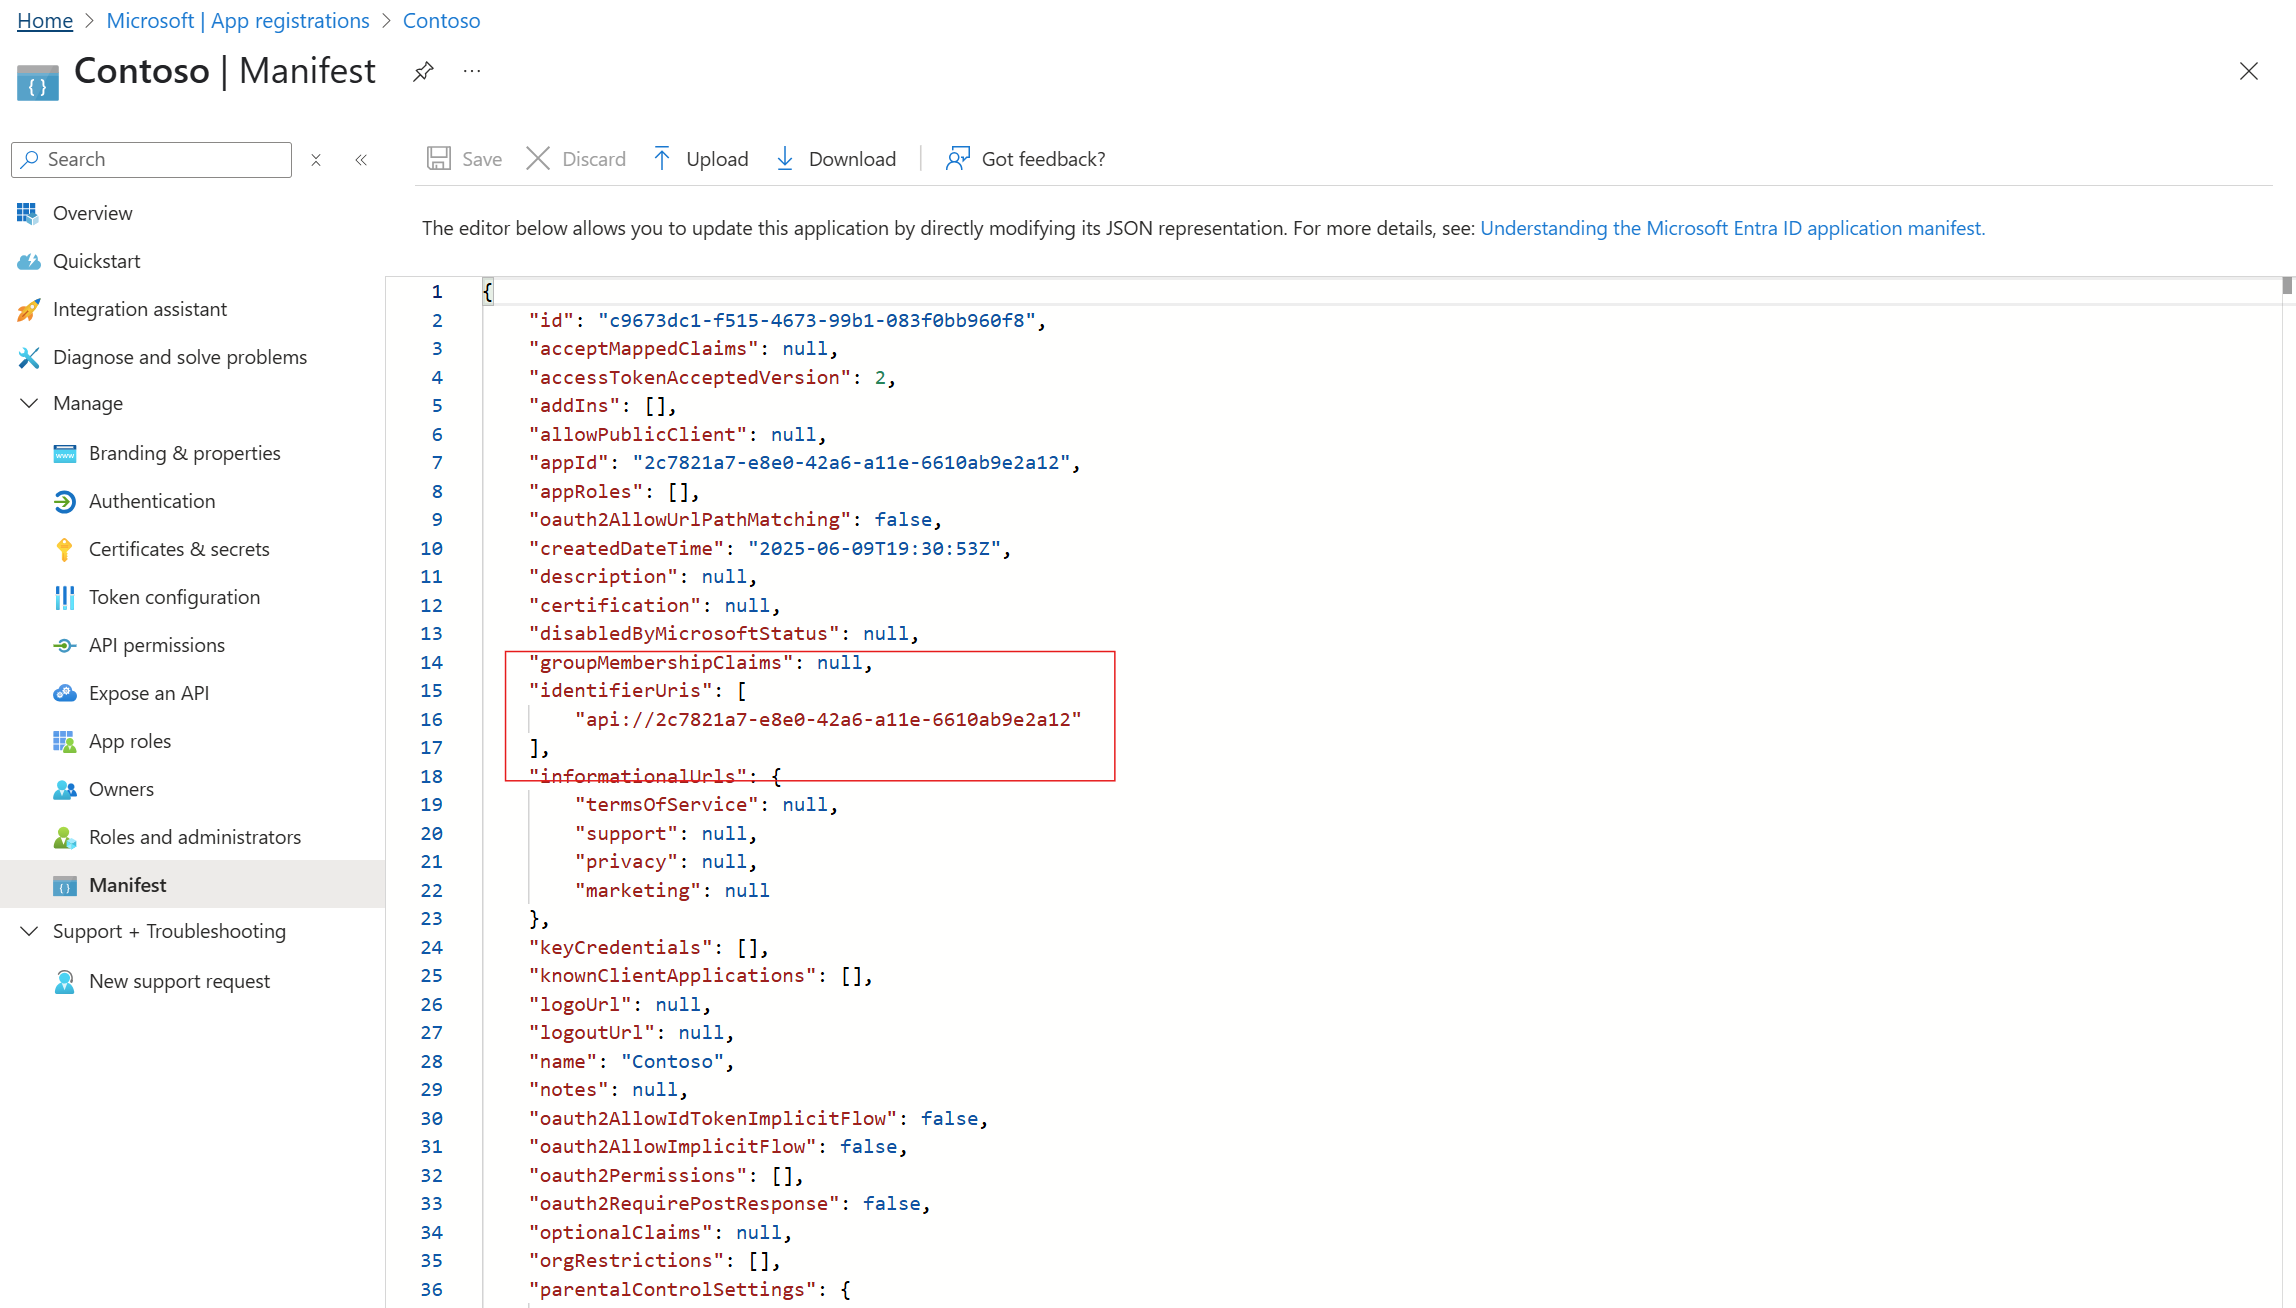Open the ellipsis more options menu

click(x=472, y=72)
